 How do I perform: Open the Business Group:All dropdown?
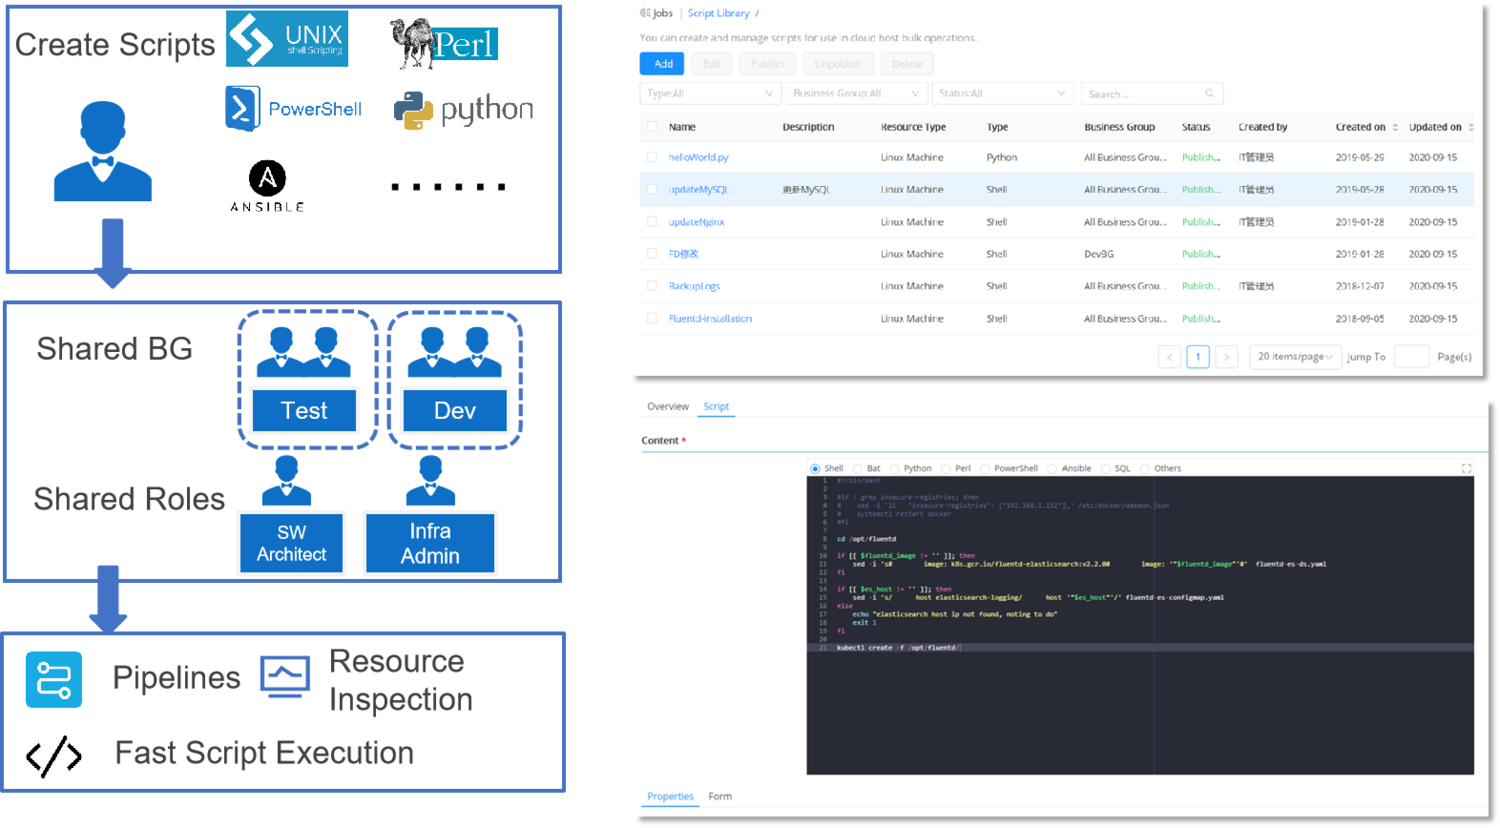click(x=855, y=93)
